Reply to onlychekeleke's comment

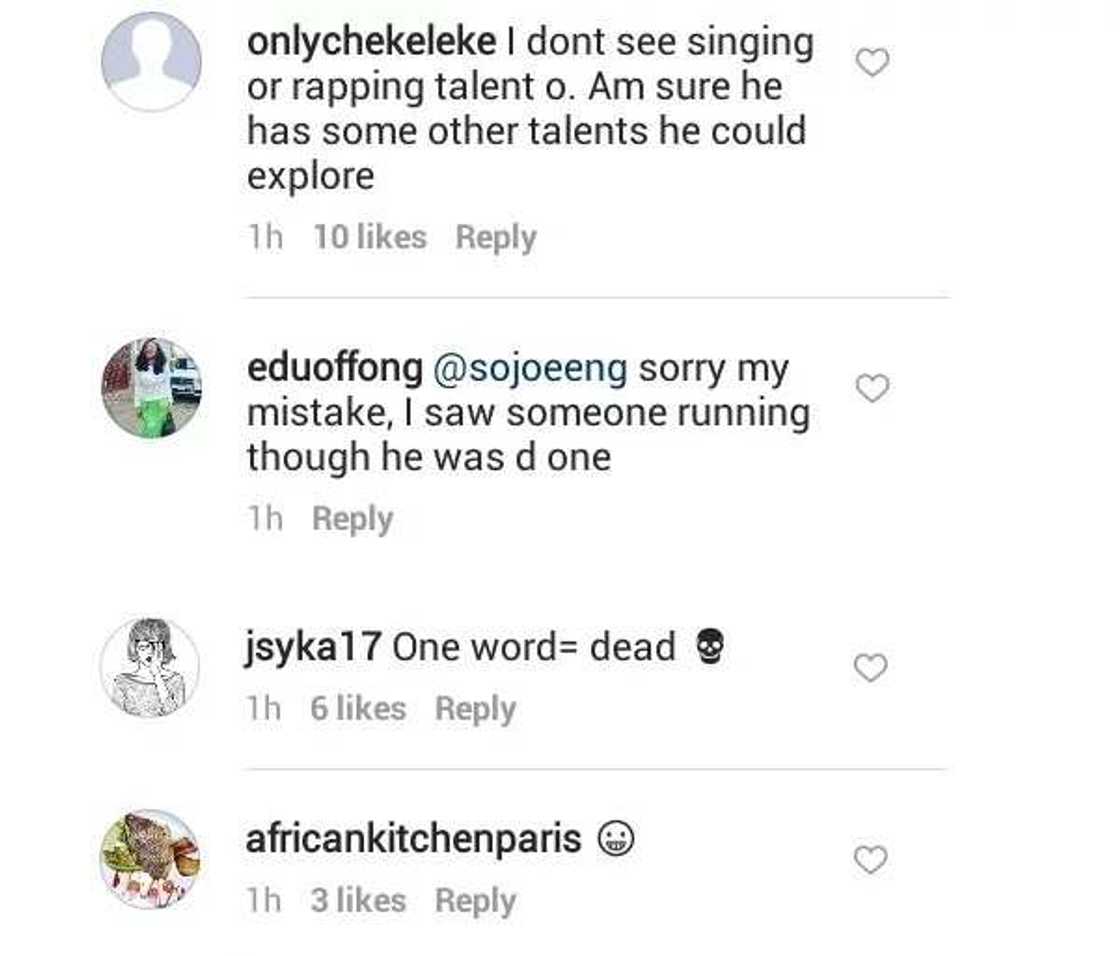click(494, 236)
